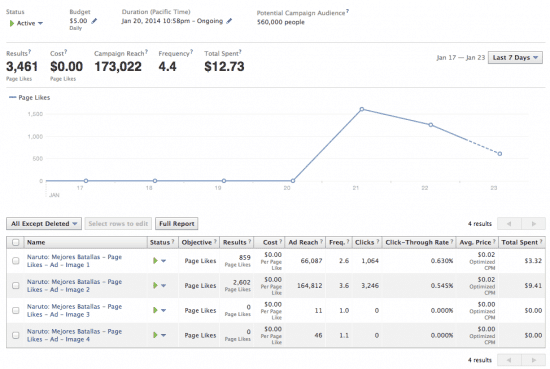Screen dimensions: 550x369
Task: Open help icon on Click-Through Rate column
Action: [452, 241]
